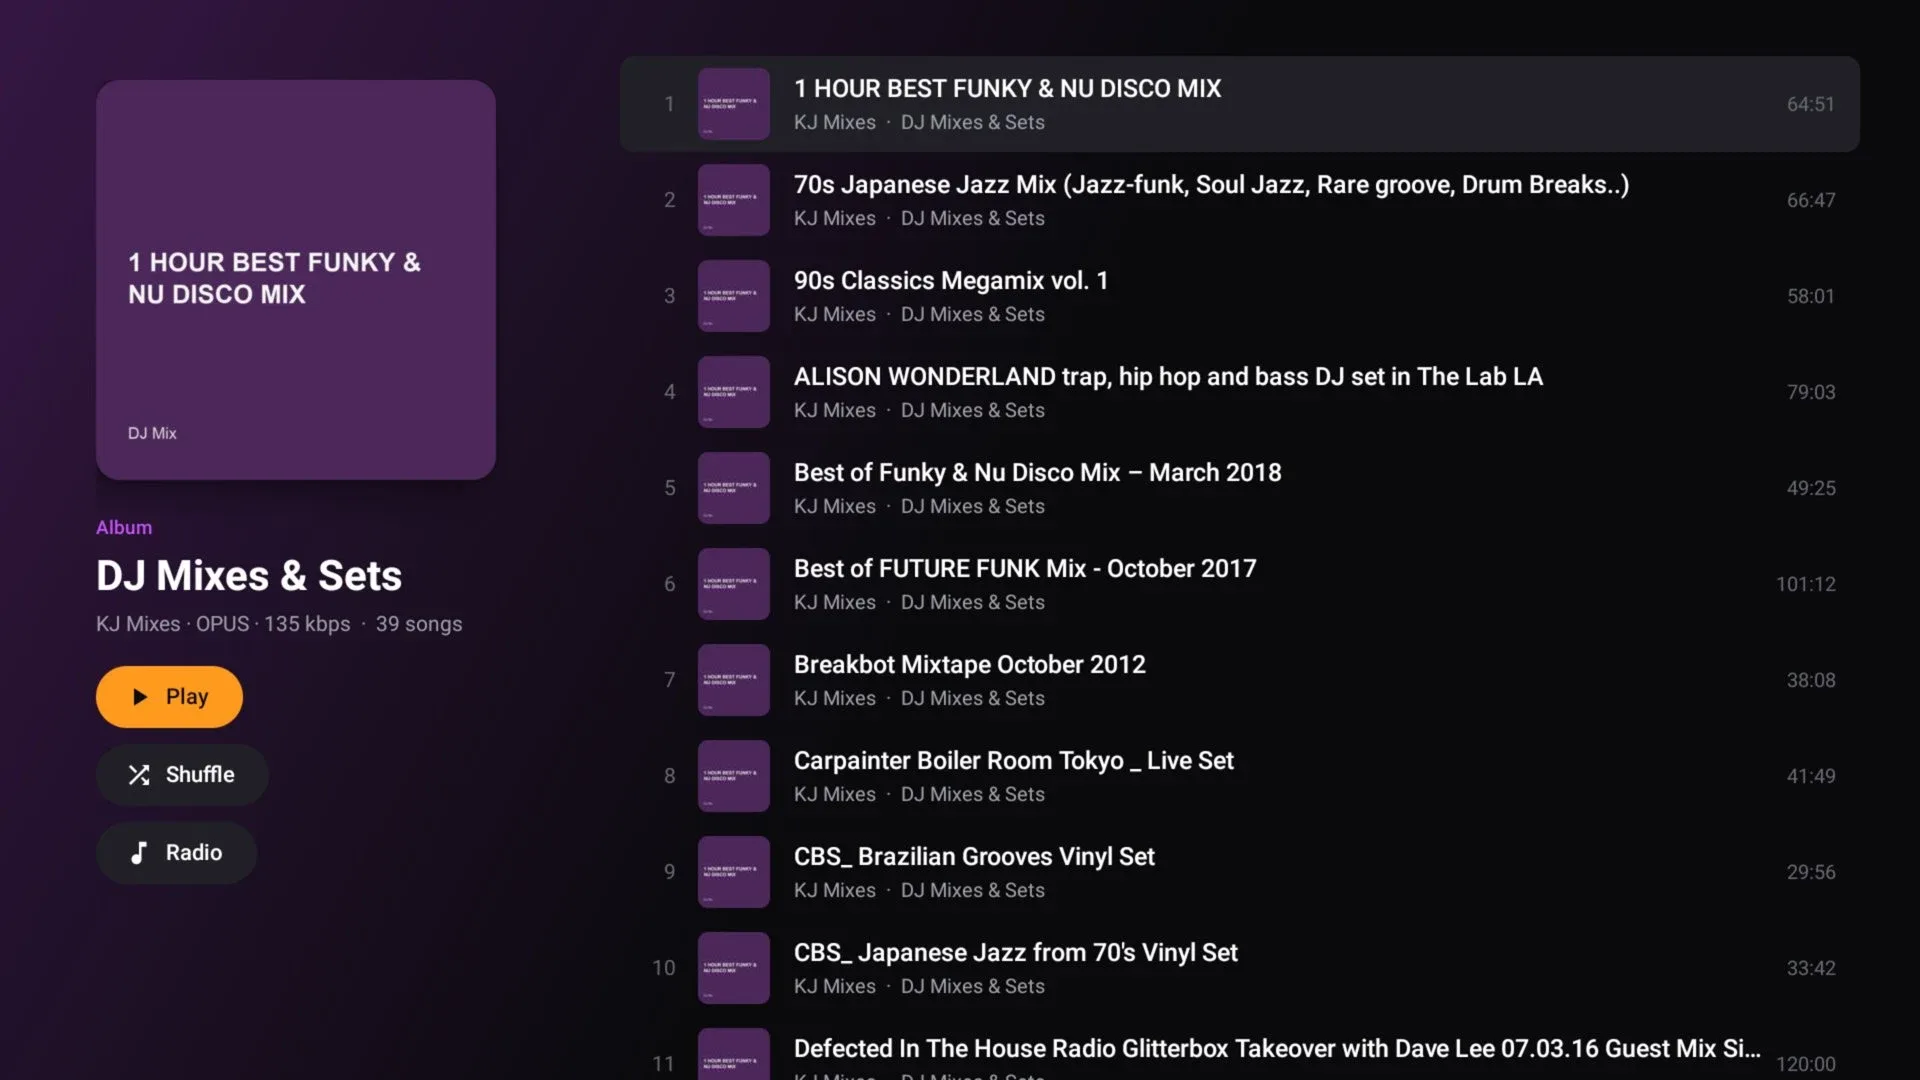1920x1080 pixels.
Task: Select Defected In The House Radio track
Action: click(x=1240, y=1050)
